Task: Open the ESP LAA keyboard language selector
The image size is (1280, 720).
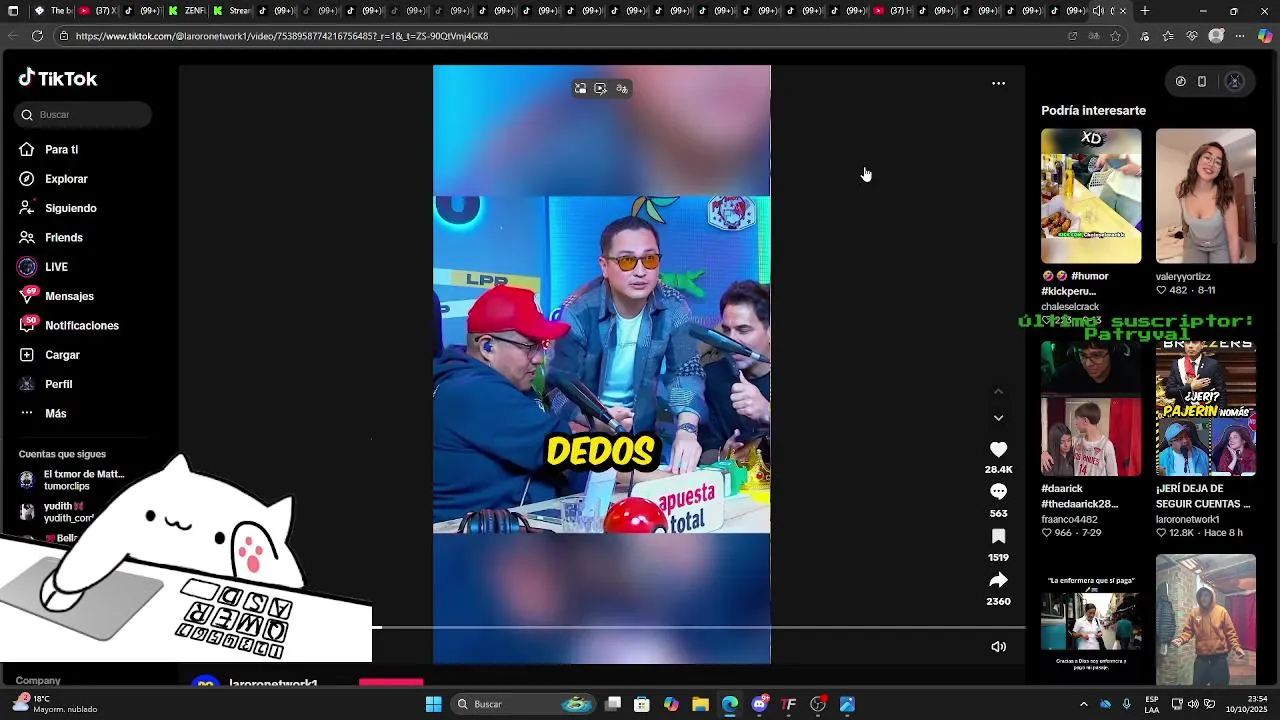Action: coord(1152,705)
